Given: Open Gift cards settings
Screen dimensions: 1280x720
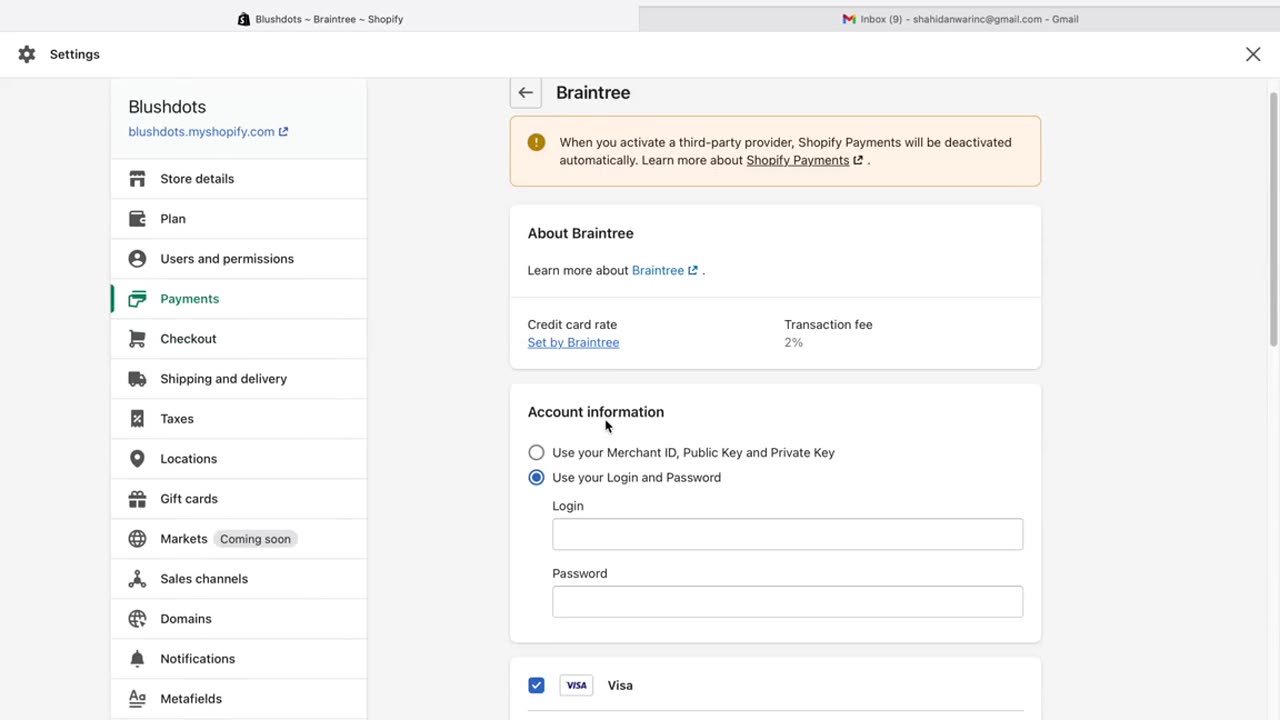Looking at the screenshot, I should 239,498.
